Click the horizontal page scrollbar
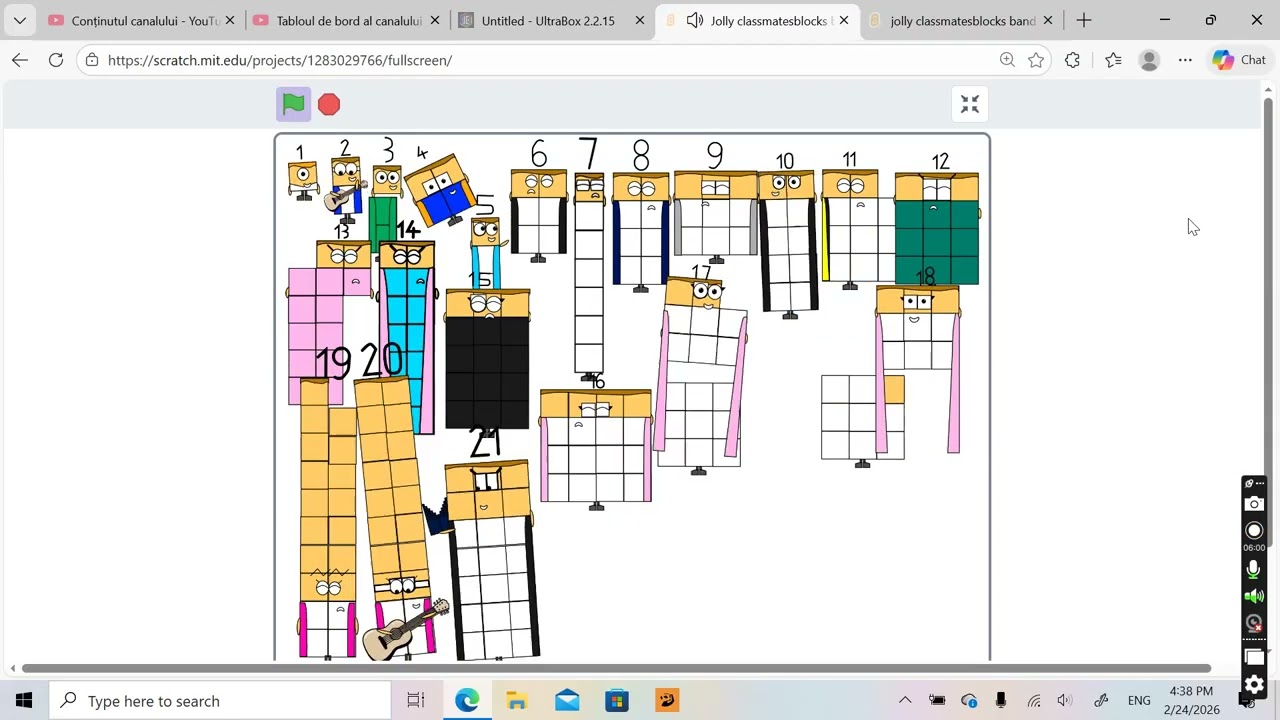The image size is (1280, 720). (616, 668)
